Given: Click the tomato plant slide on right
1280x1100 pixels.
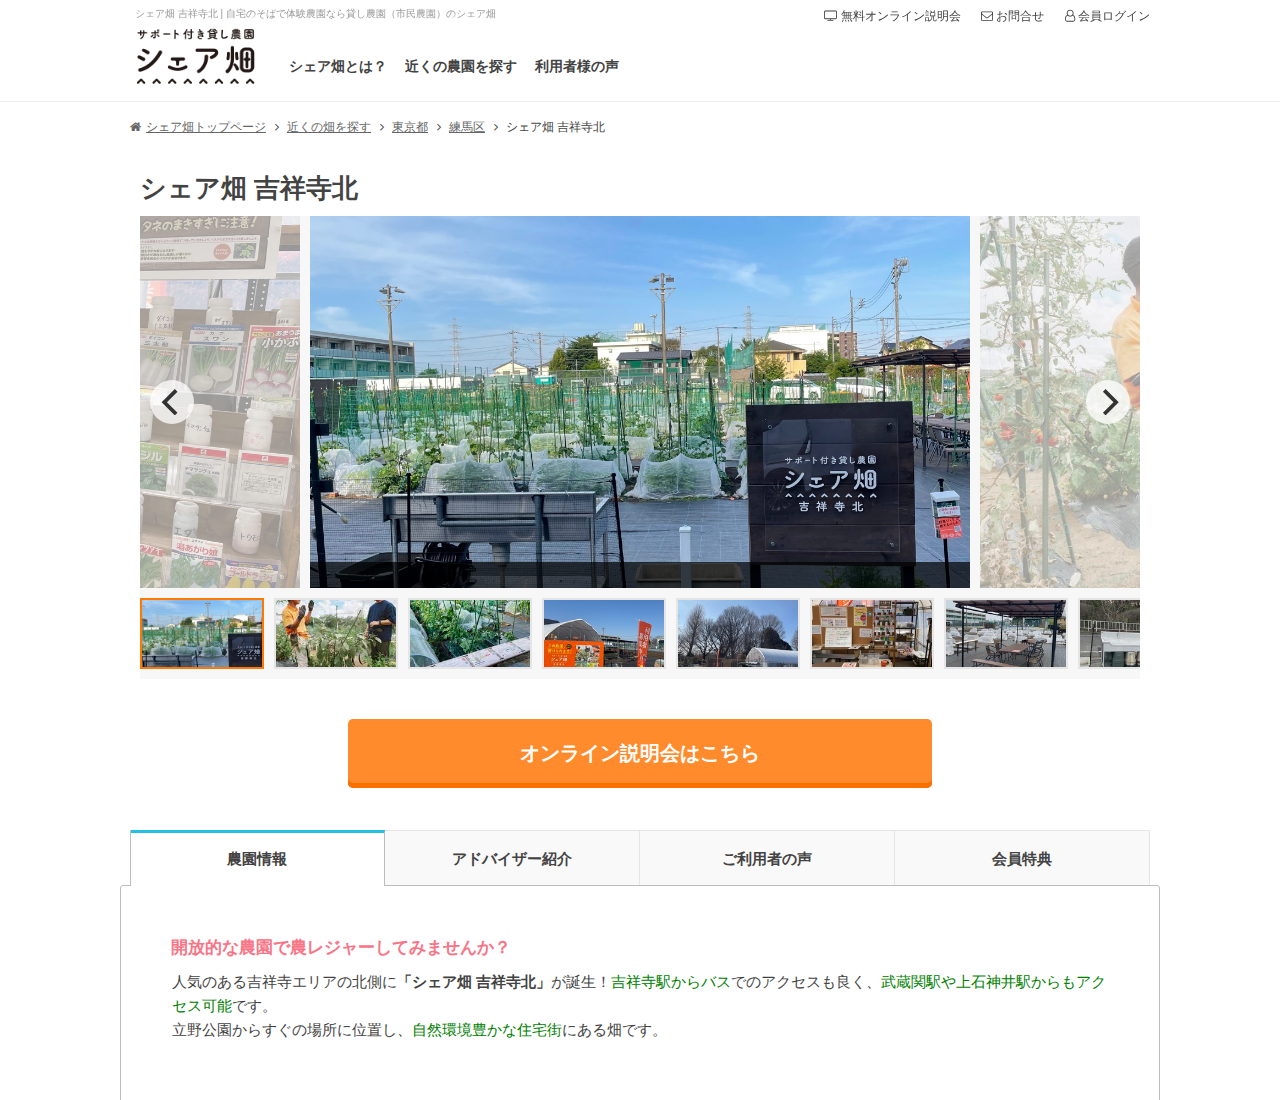Looking at the screenshot, I should (x=1060, y=402).
